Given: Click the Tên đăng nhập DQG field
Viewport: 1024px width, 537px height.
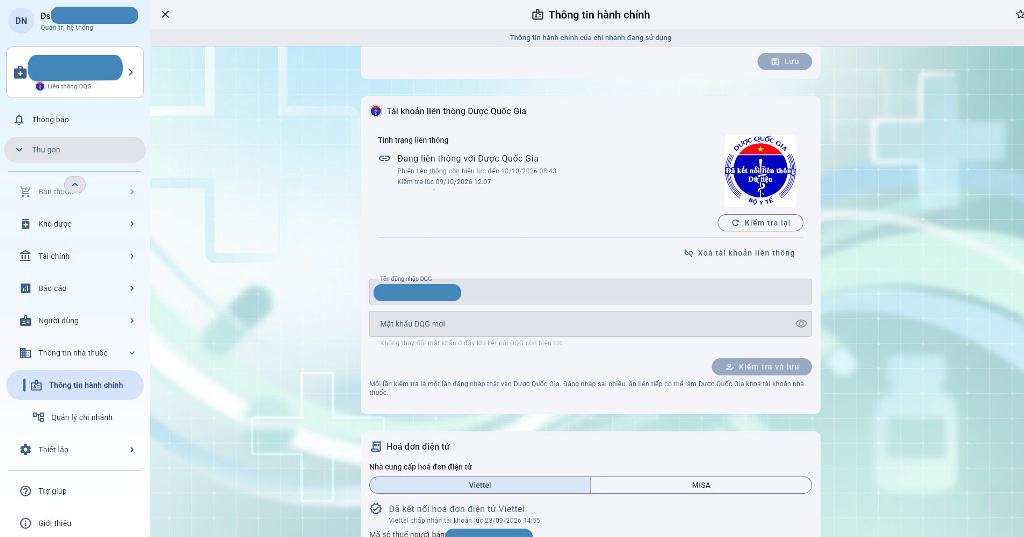Looking at the screenshot, I should 590,292.
